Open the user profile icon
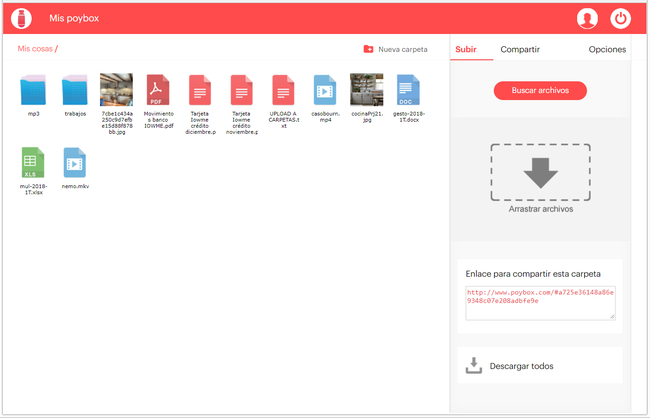The image size is (650, 418). pyautogui.click(x=587, y=19)
